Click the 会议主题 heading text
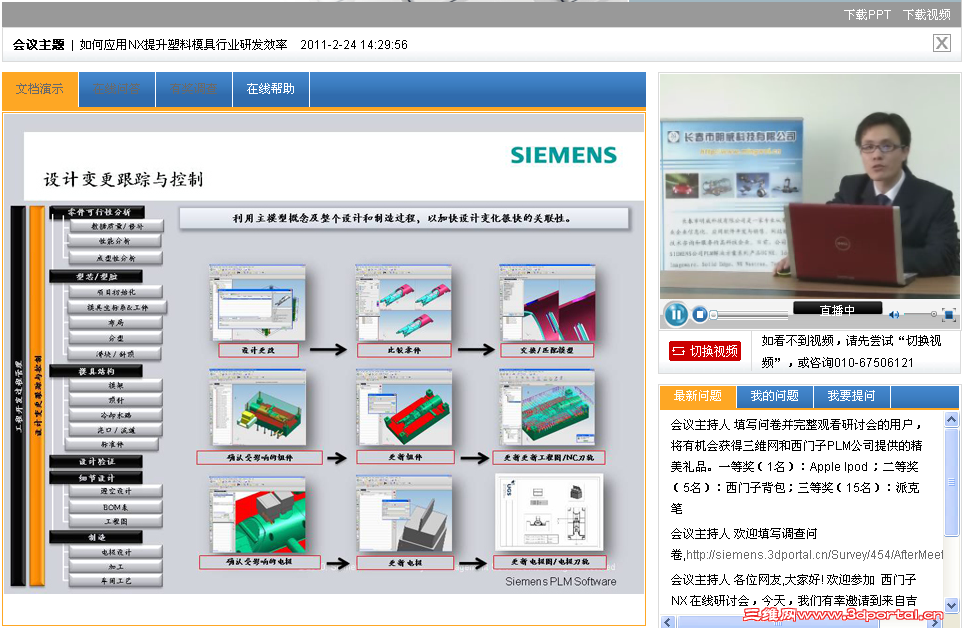The width and height of the screenshot is (963, 628). tap(39, 45)
